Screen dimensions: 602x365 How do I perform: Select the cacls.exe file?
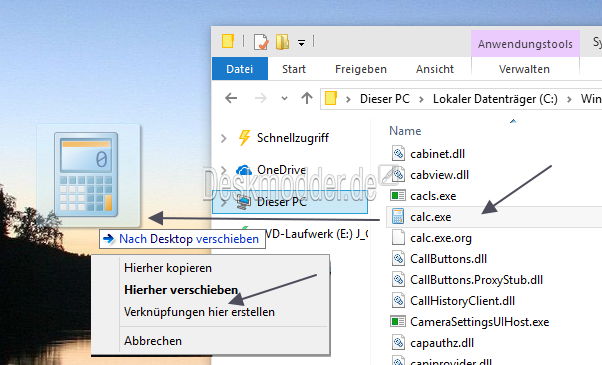[x=433, y=196]
